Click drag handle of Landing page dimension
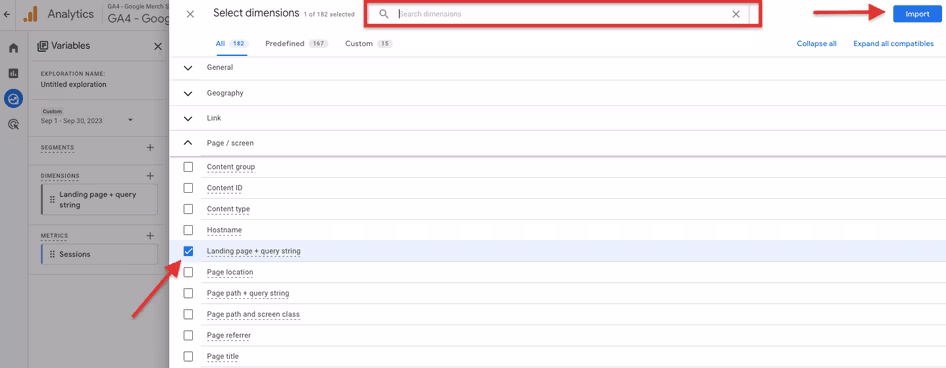The height and width of the screenshot is (368, 946). click(x=52, y=200)
